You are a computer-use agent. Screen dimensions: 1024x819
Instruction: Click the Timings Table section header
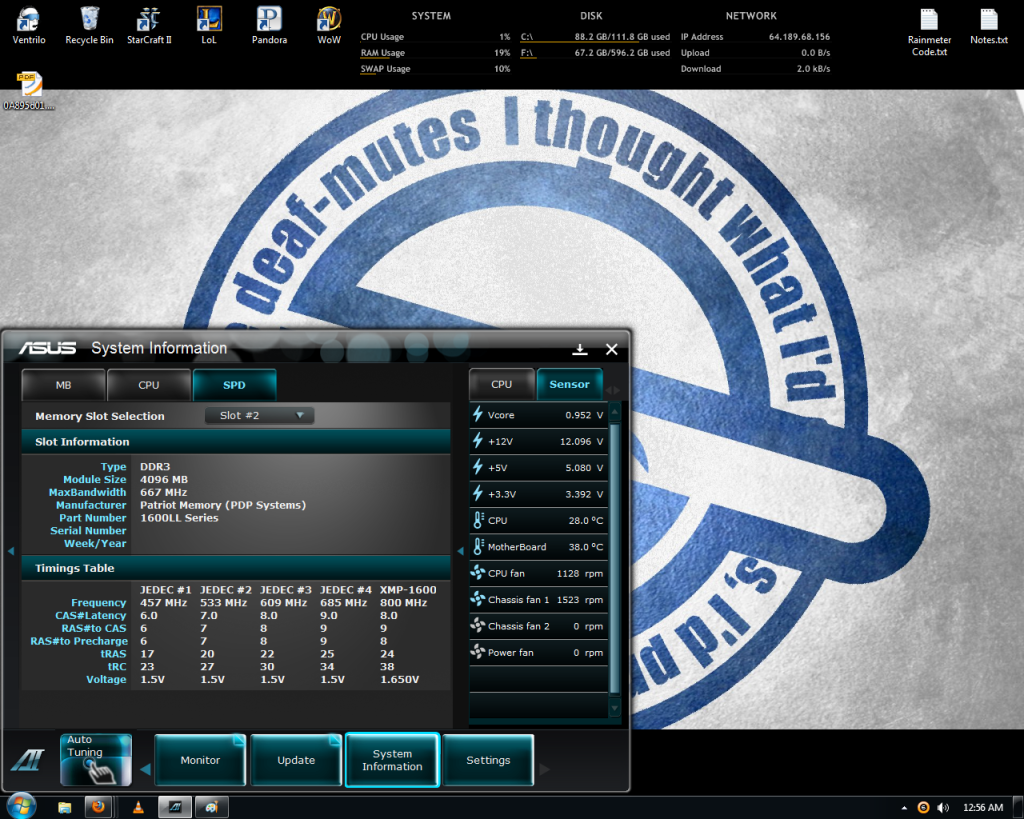[x=236, y=568]
